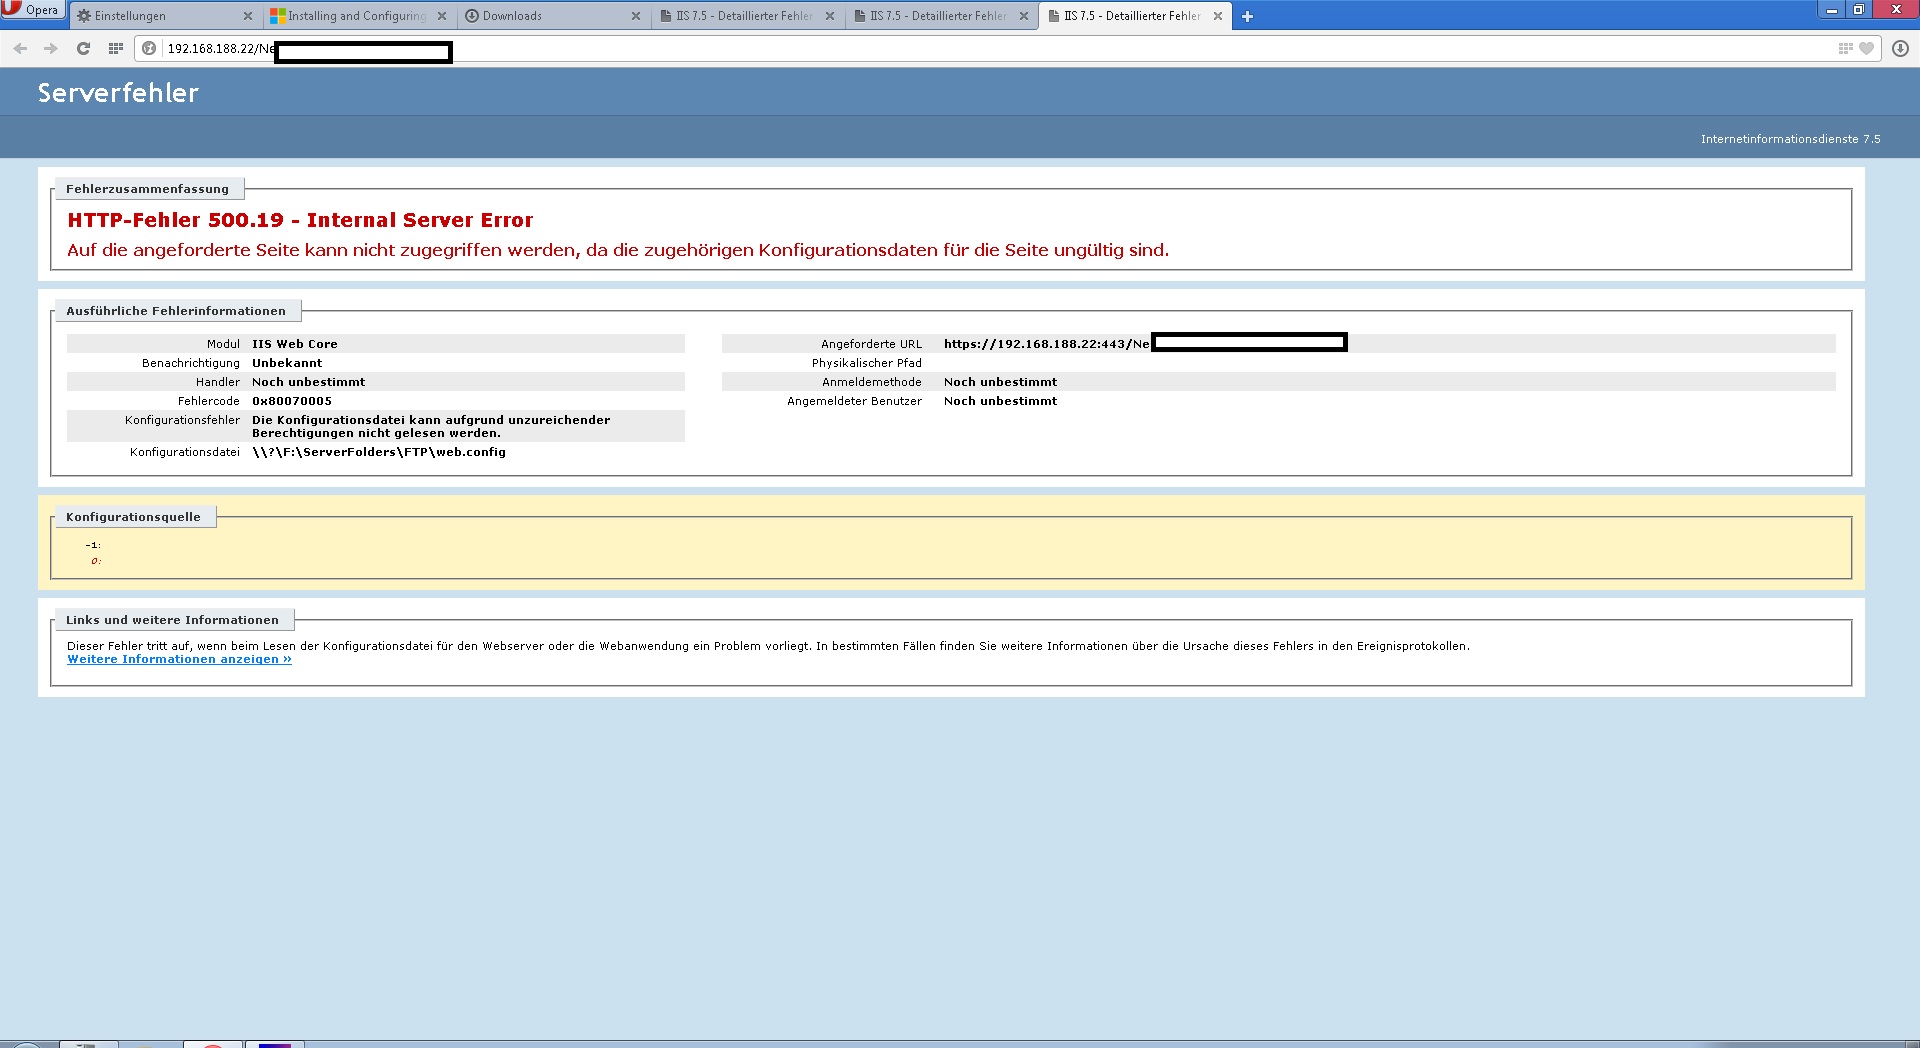Open a new tab with plus button
The width and height of the screenshot is (1920, 1048).
tap(1247, 16)
